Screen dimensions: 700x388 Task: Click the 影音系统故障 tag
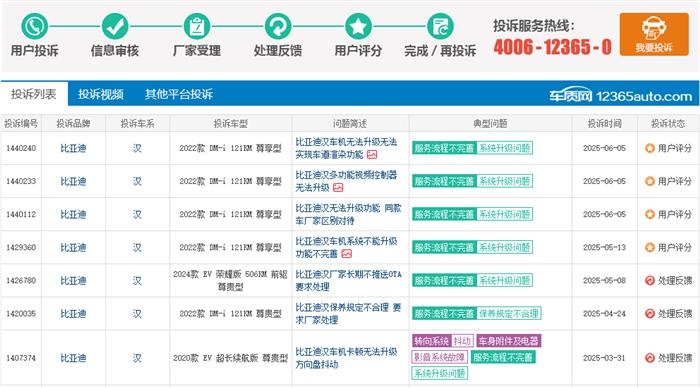tap(439, 357)
